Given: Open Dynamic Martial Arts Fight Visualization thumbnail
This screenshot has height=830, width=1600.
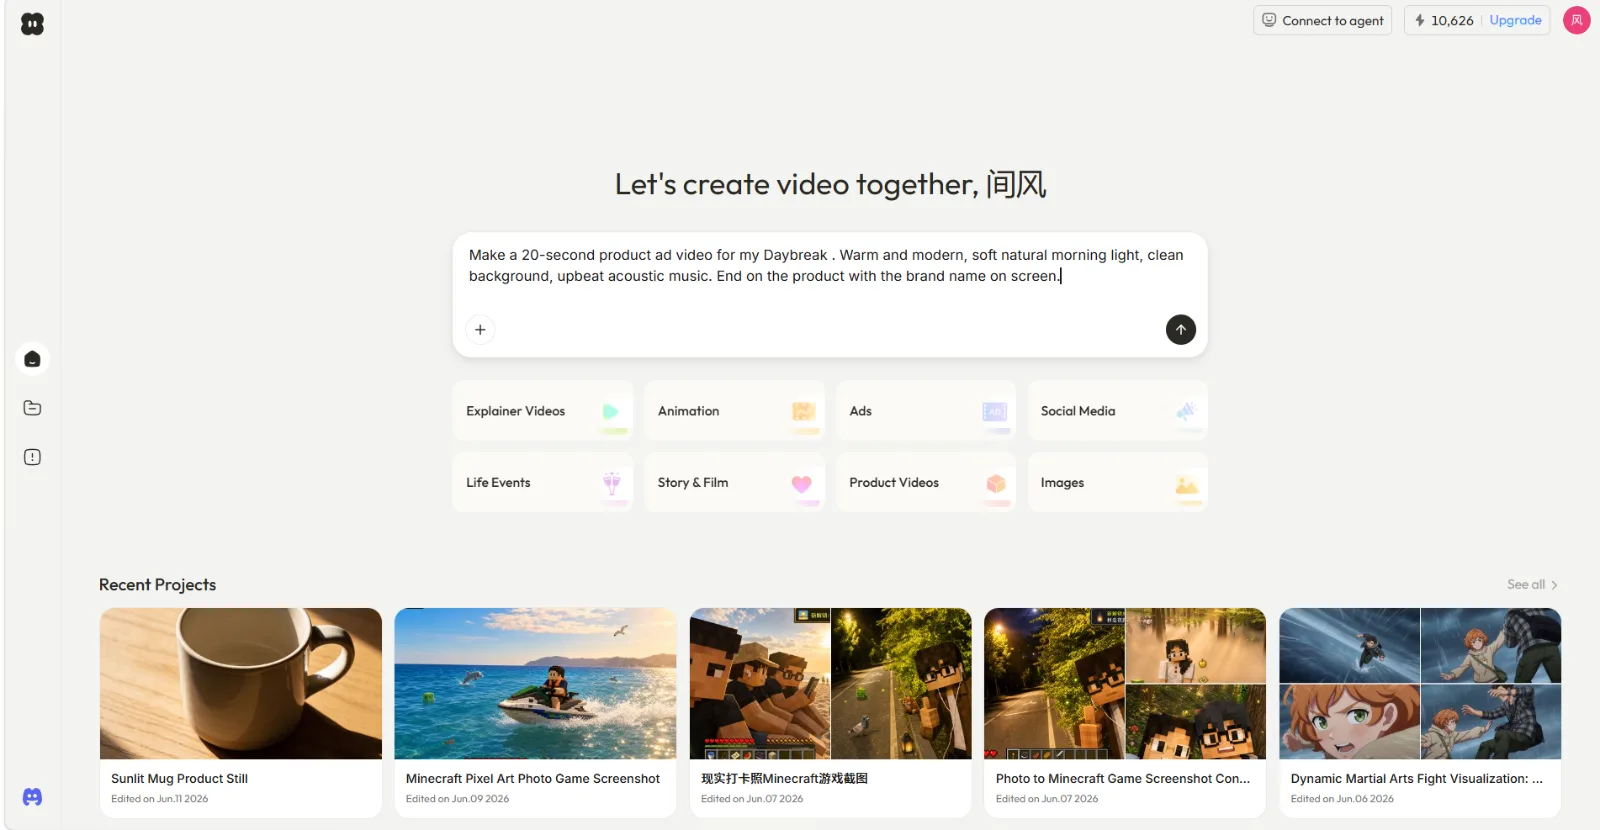Looking at the screenshot, I should click(x=1420, y=684).
